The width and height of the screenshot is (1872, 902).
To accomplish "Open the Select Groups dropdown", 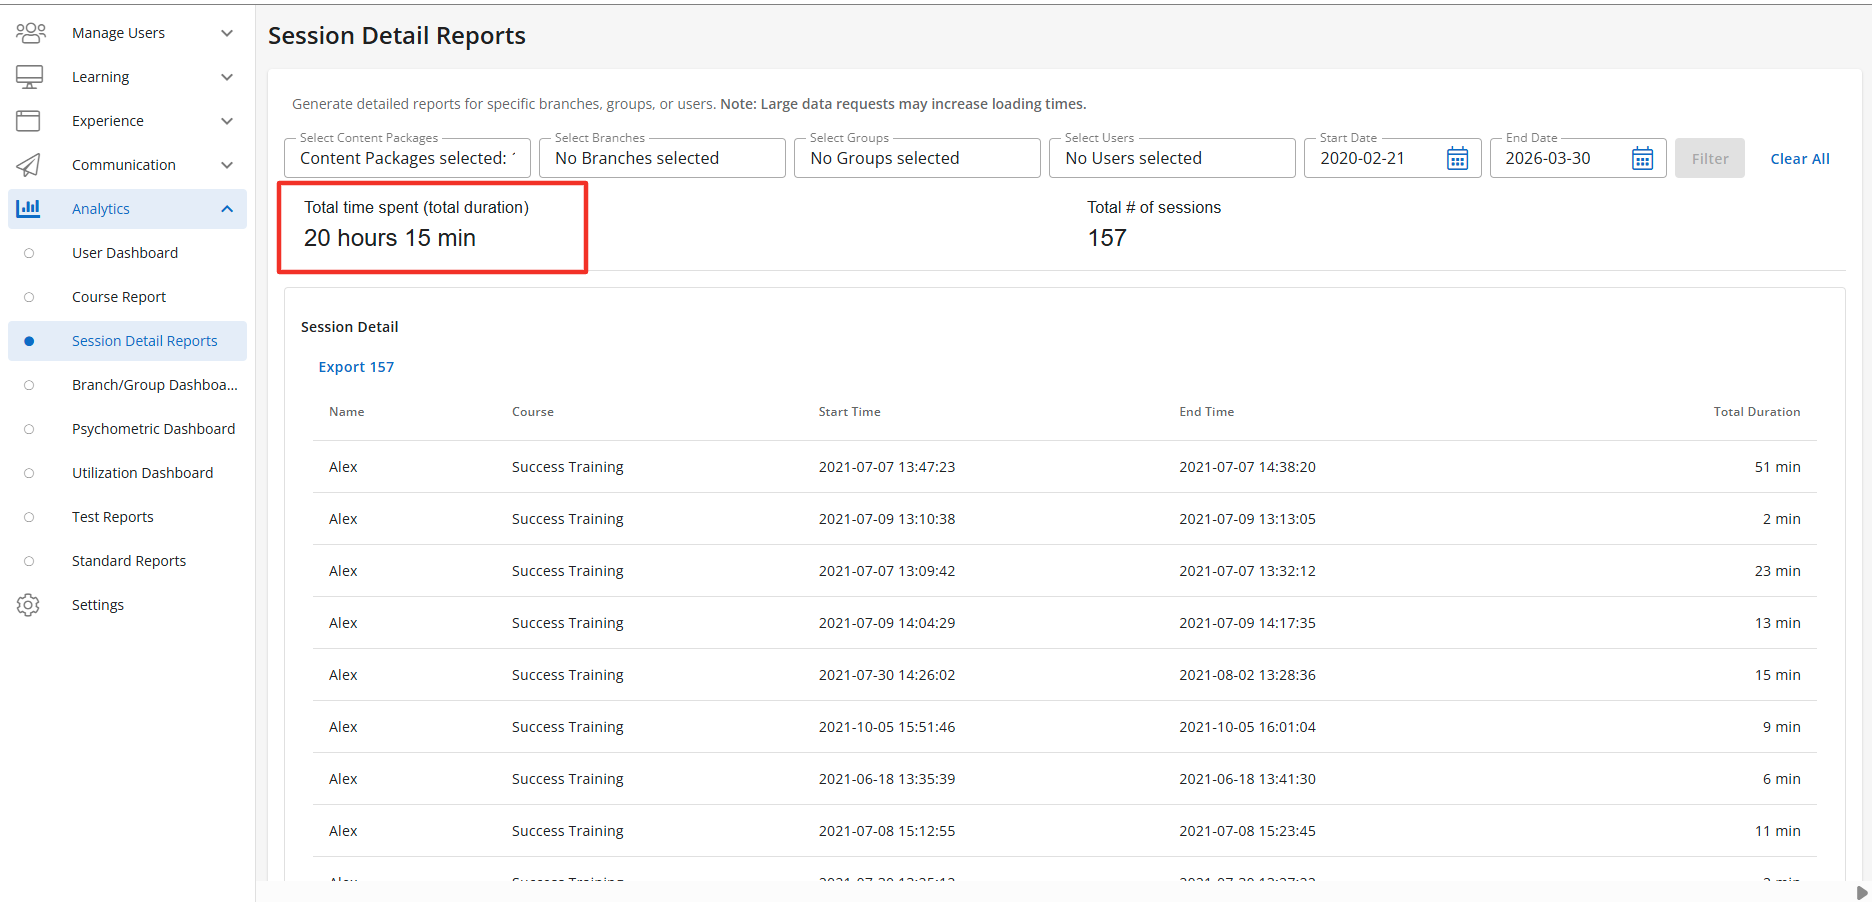I will (916, 158).
